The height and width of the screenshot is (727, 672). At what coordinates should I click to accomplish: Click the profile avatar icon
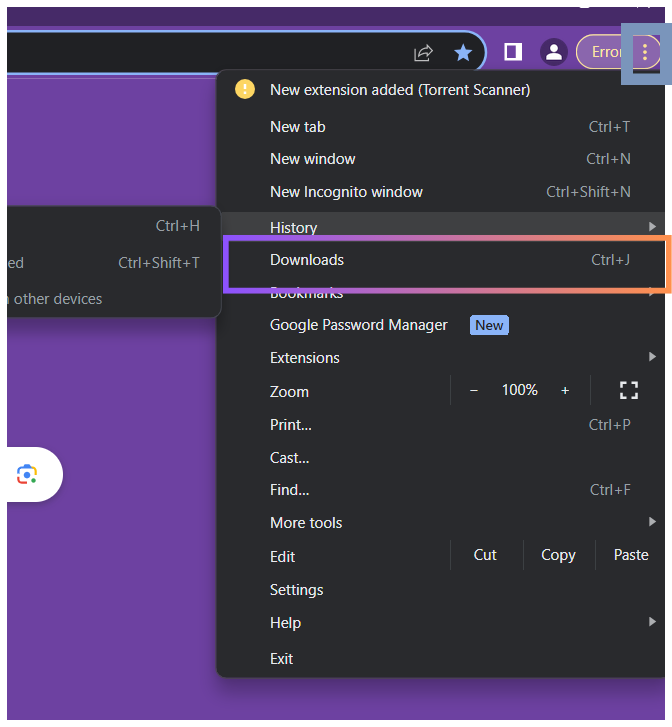pos(553,51)
